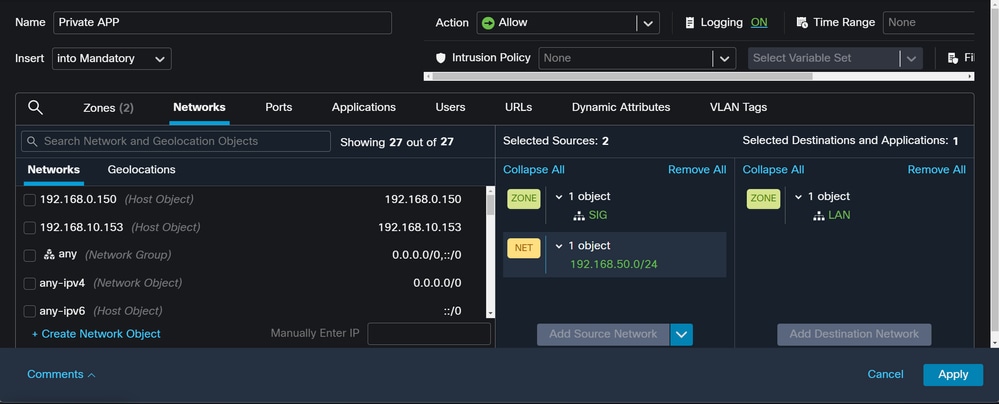The image size is (999, 404).
Task: Click the LAN zone group icon
Action: click(819, 215)
